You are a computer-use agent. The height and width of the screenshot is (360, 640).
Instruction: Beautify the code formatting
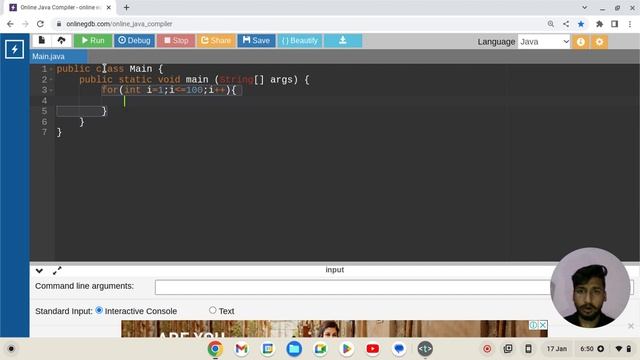pos(300,40)
